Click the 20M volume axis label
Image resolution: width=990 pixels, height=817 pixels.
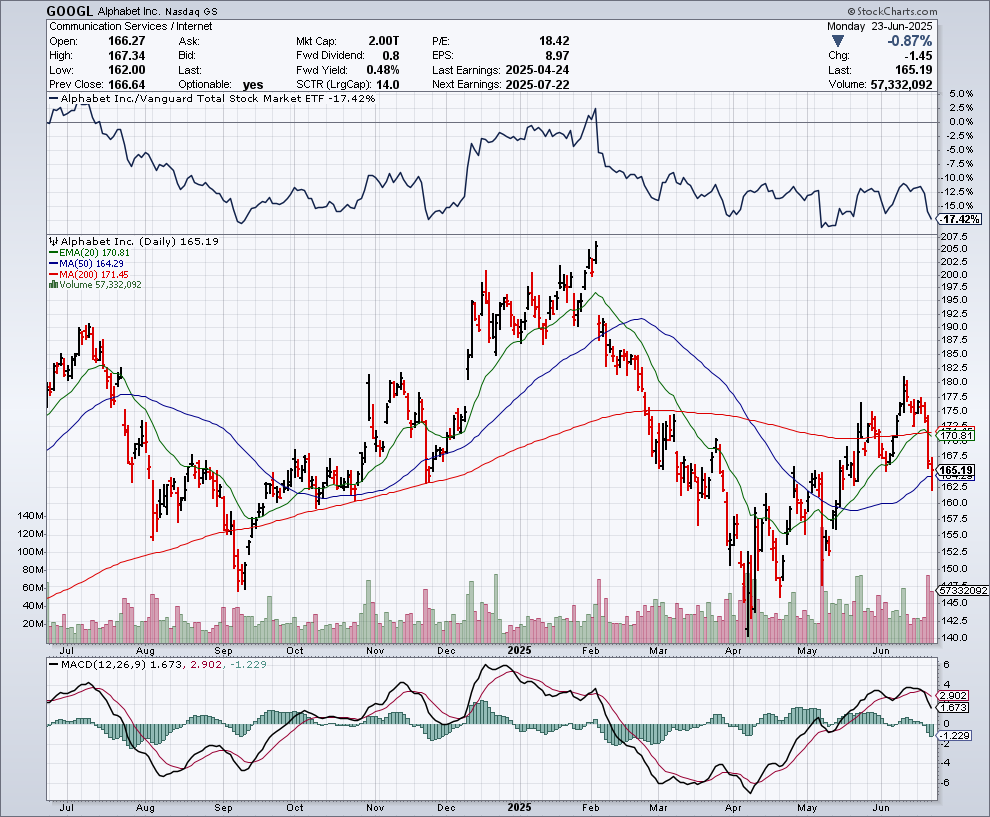tap(34, 624)
